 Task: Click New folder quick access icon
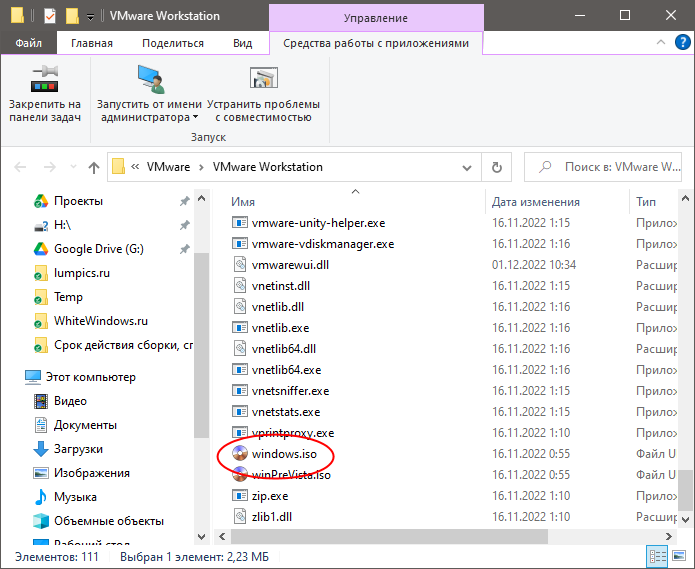coord(72,16)
